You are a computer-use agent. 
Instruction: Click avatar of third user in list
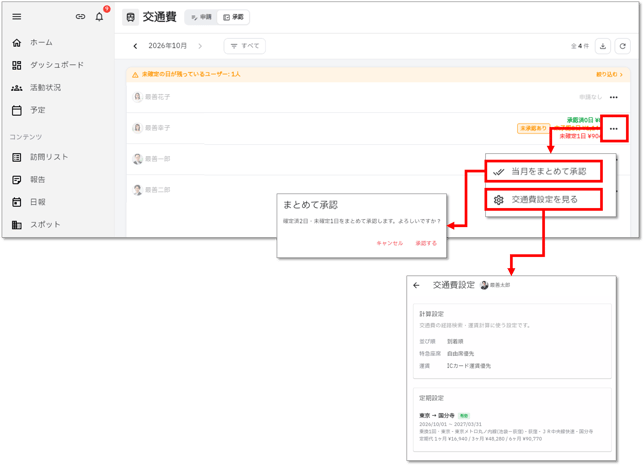[x=138, y=159]
